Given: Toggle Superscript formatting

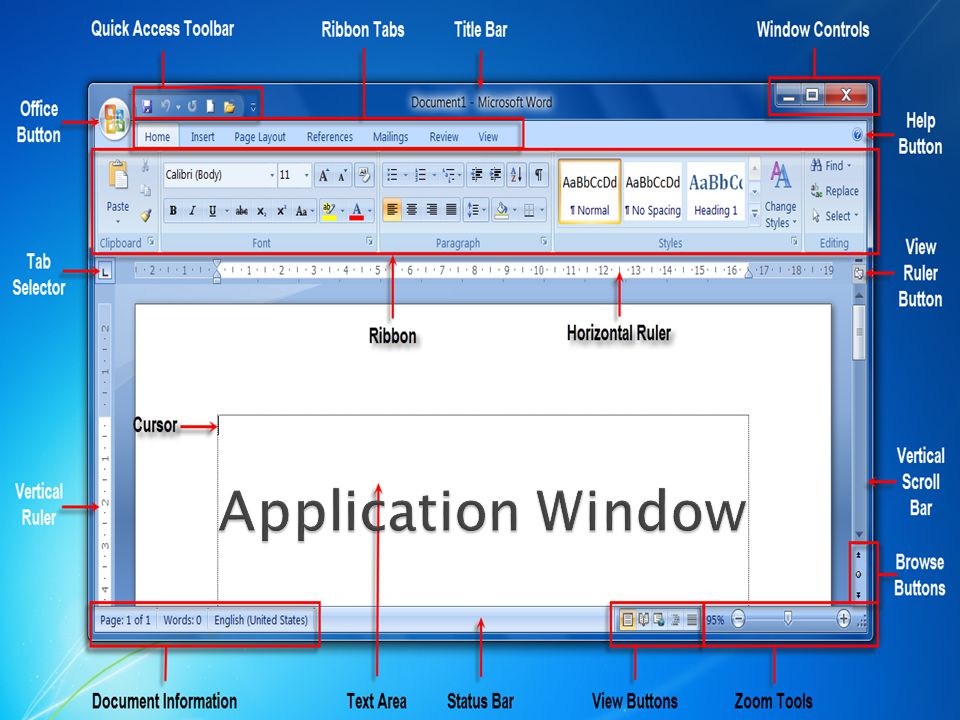Looking at the screenshot, I should (281, 211).
